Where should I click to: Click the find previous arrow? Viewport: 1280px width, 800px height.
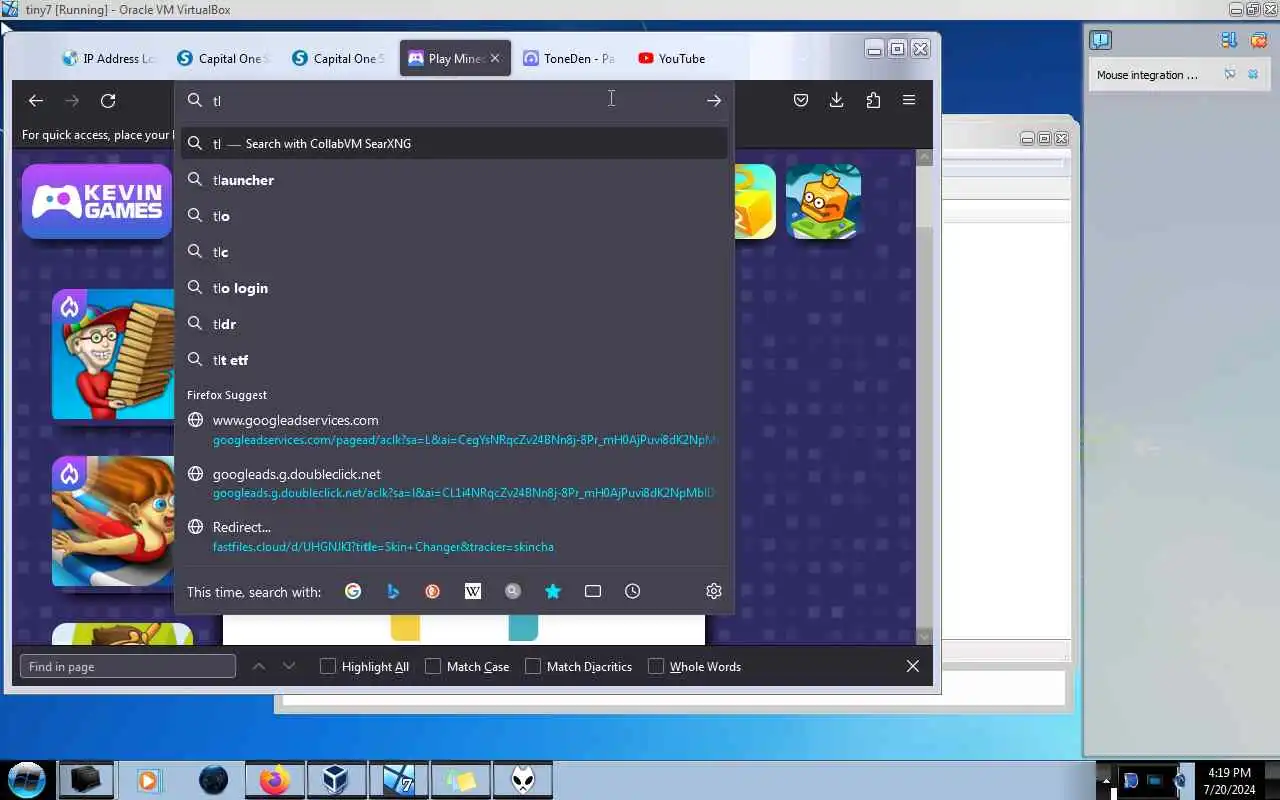pos(259,666)
